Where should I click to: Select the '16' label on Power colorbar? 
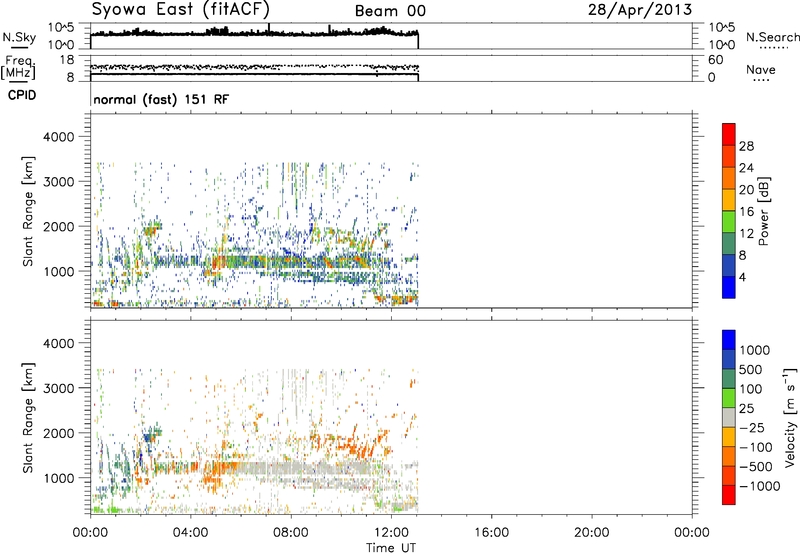click(746, 212)
